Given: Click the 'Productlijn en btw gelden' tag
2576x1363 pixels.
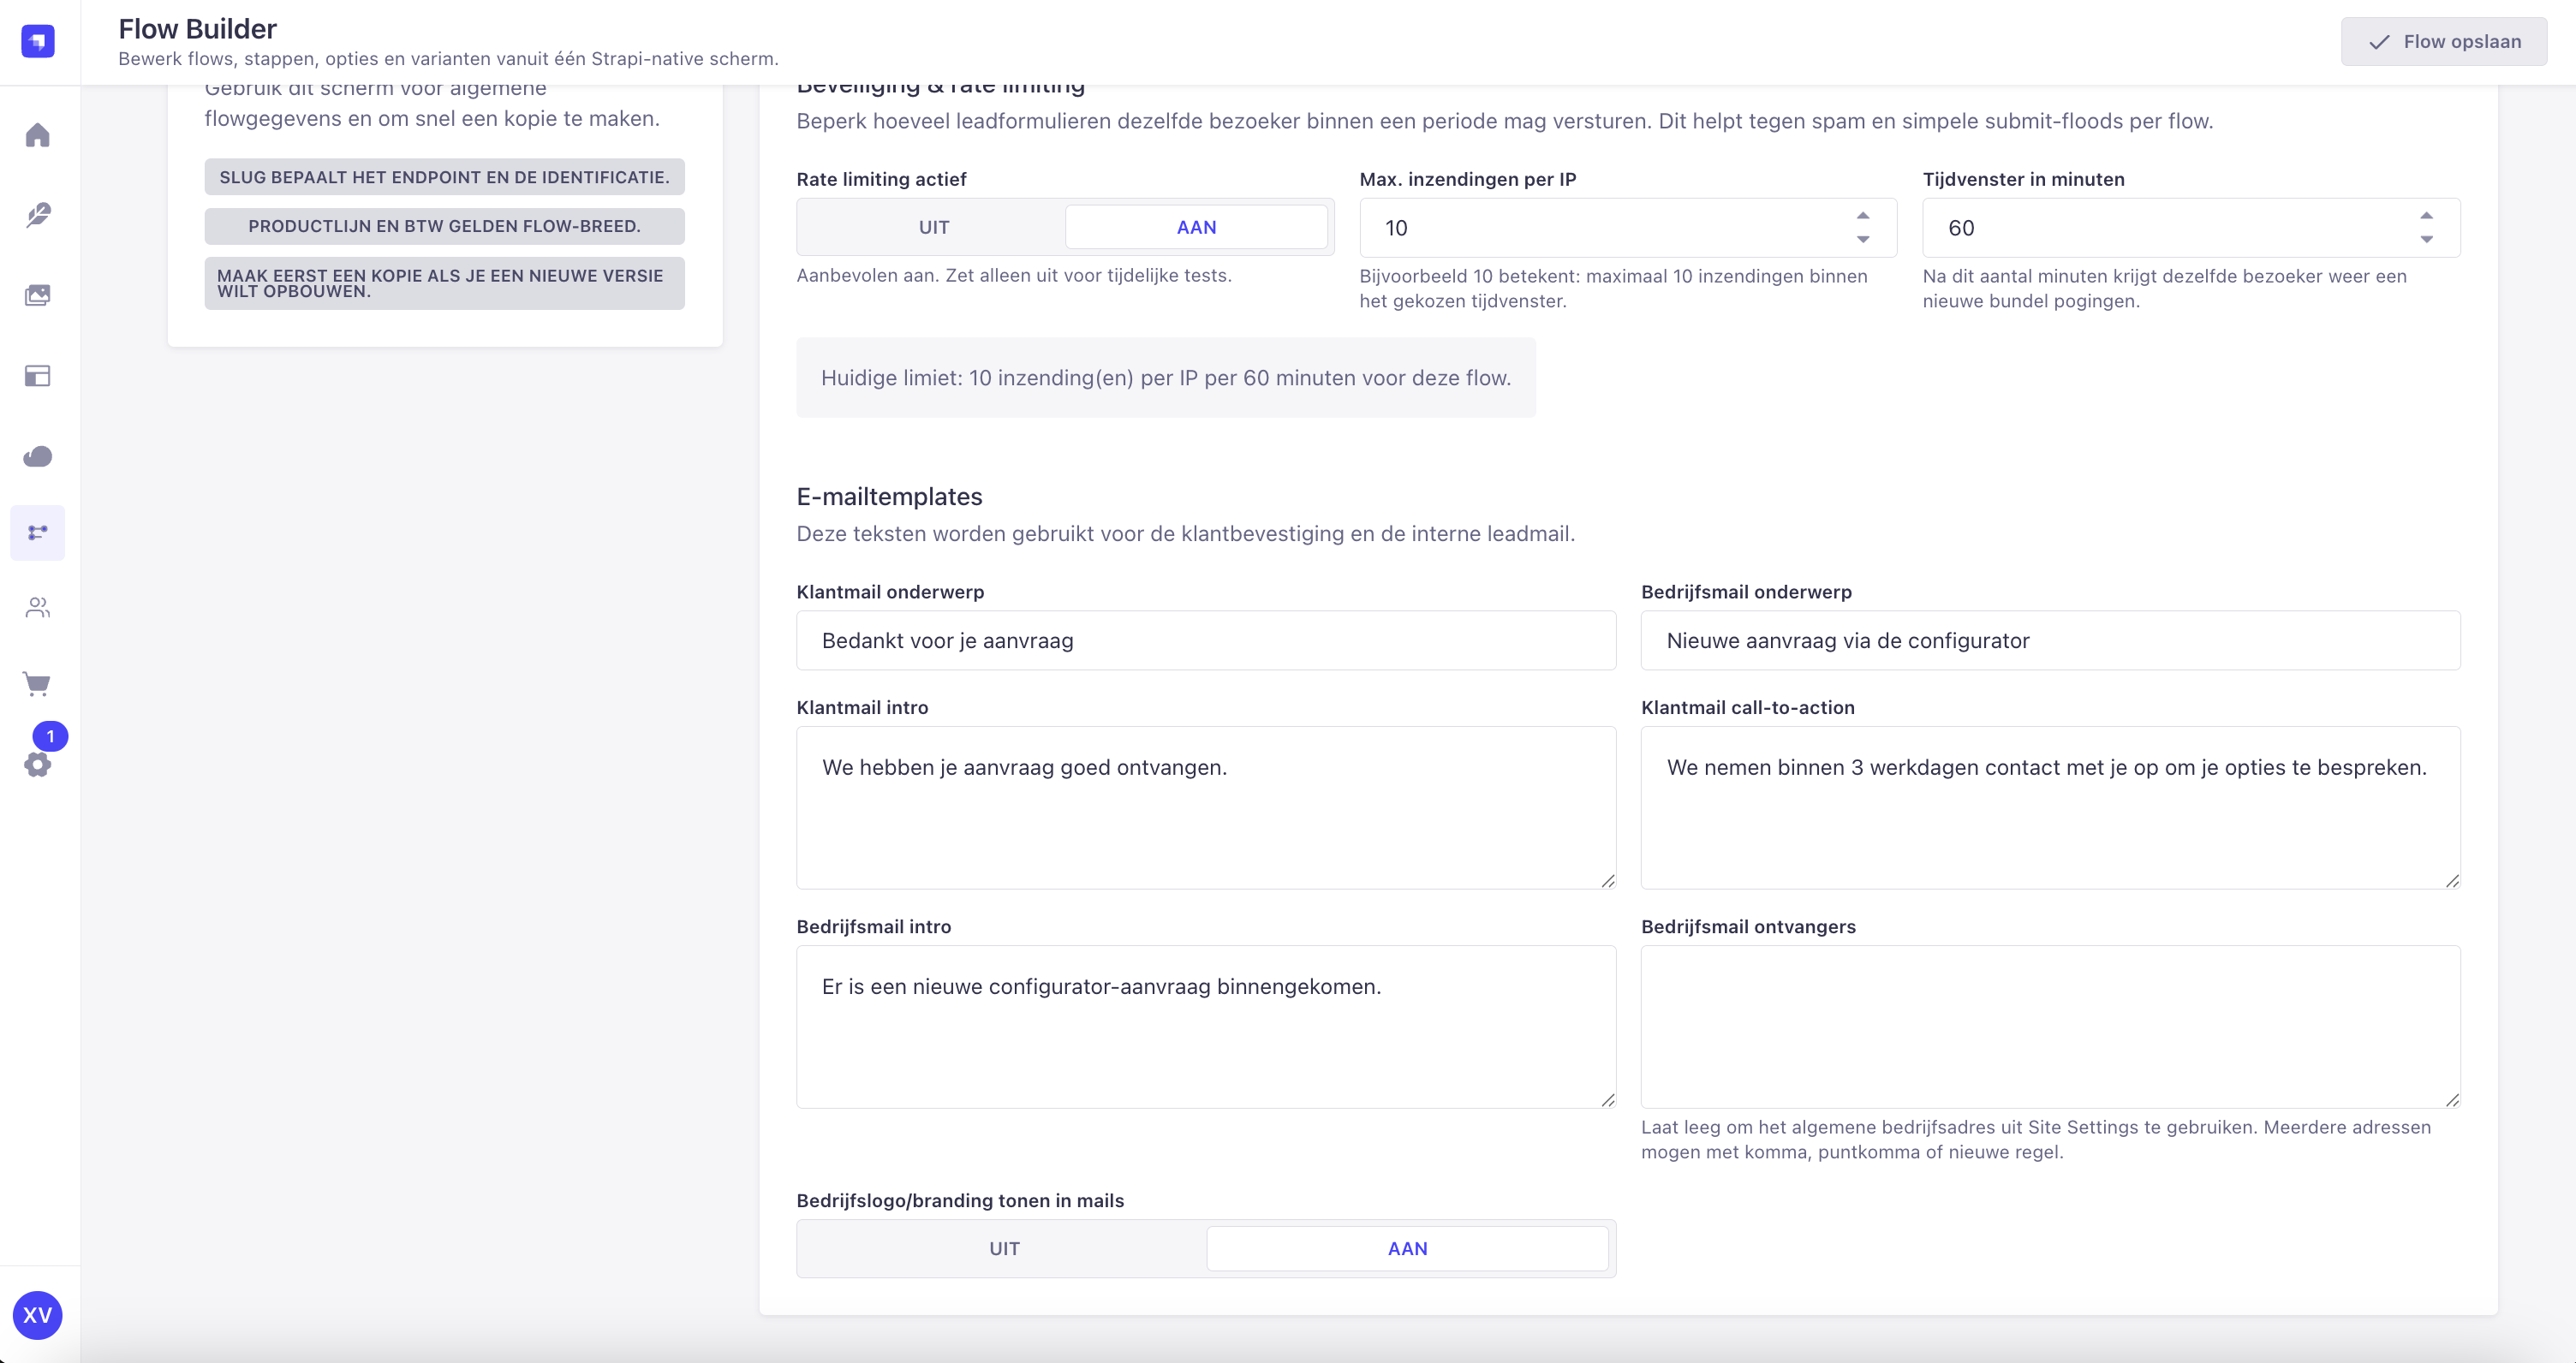Looking at the screenshot, I should click(444, 226).
